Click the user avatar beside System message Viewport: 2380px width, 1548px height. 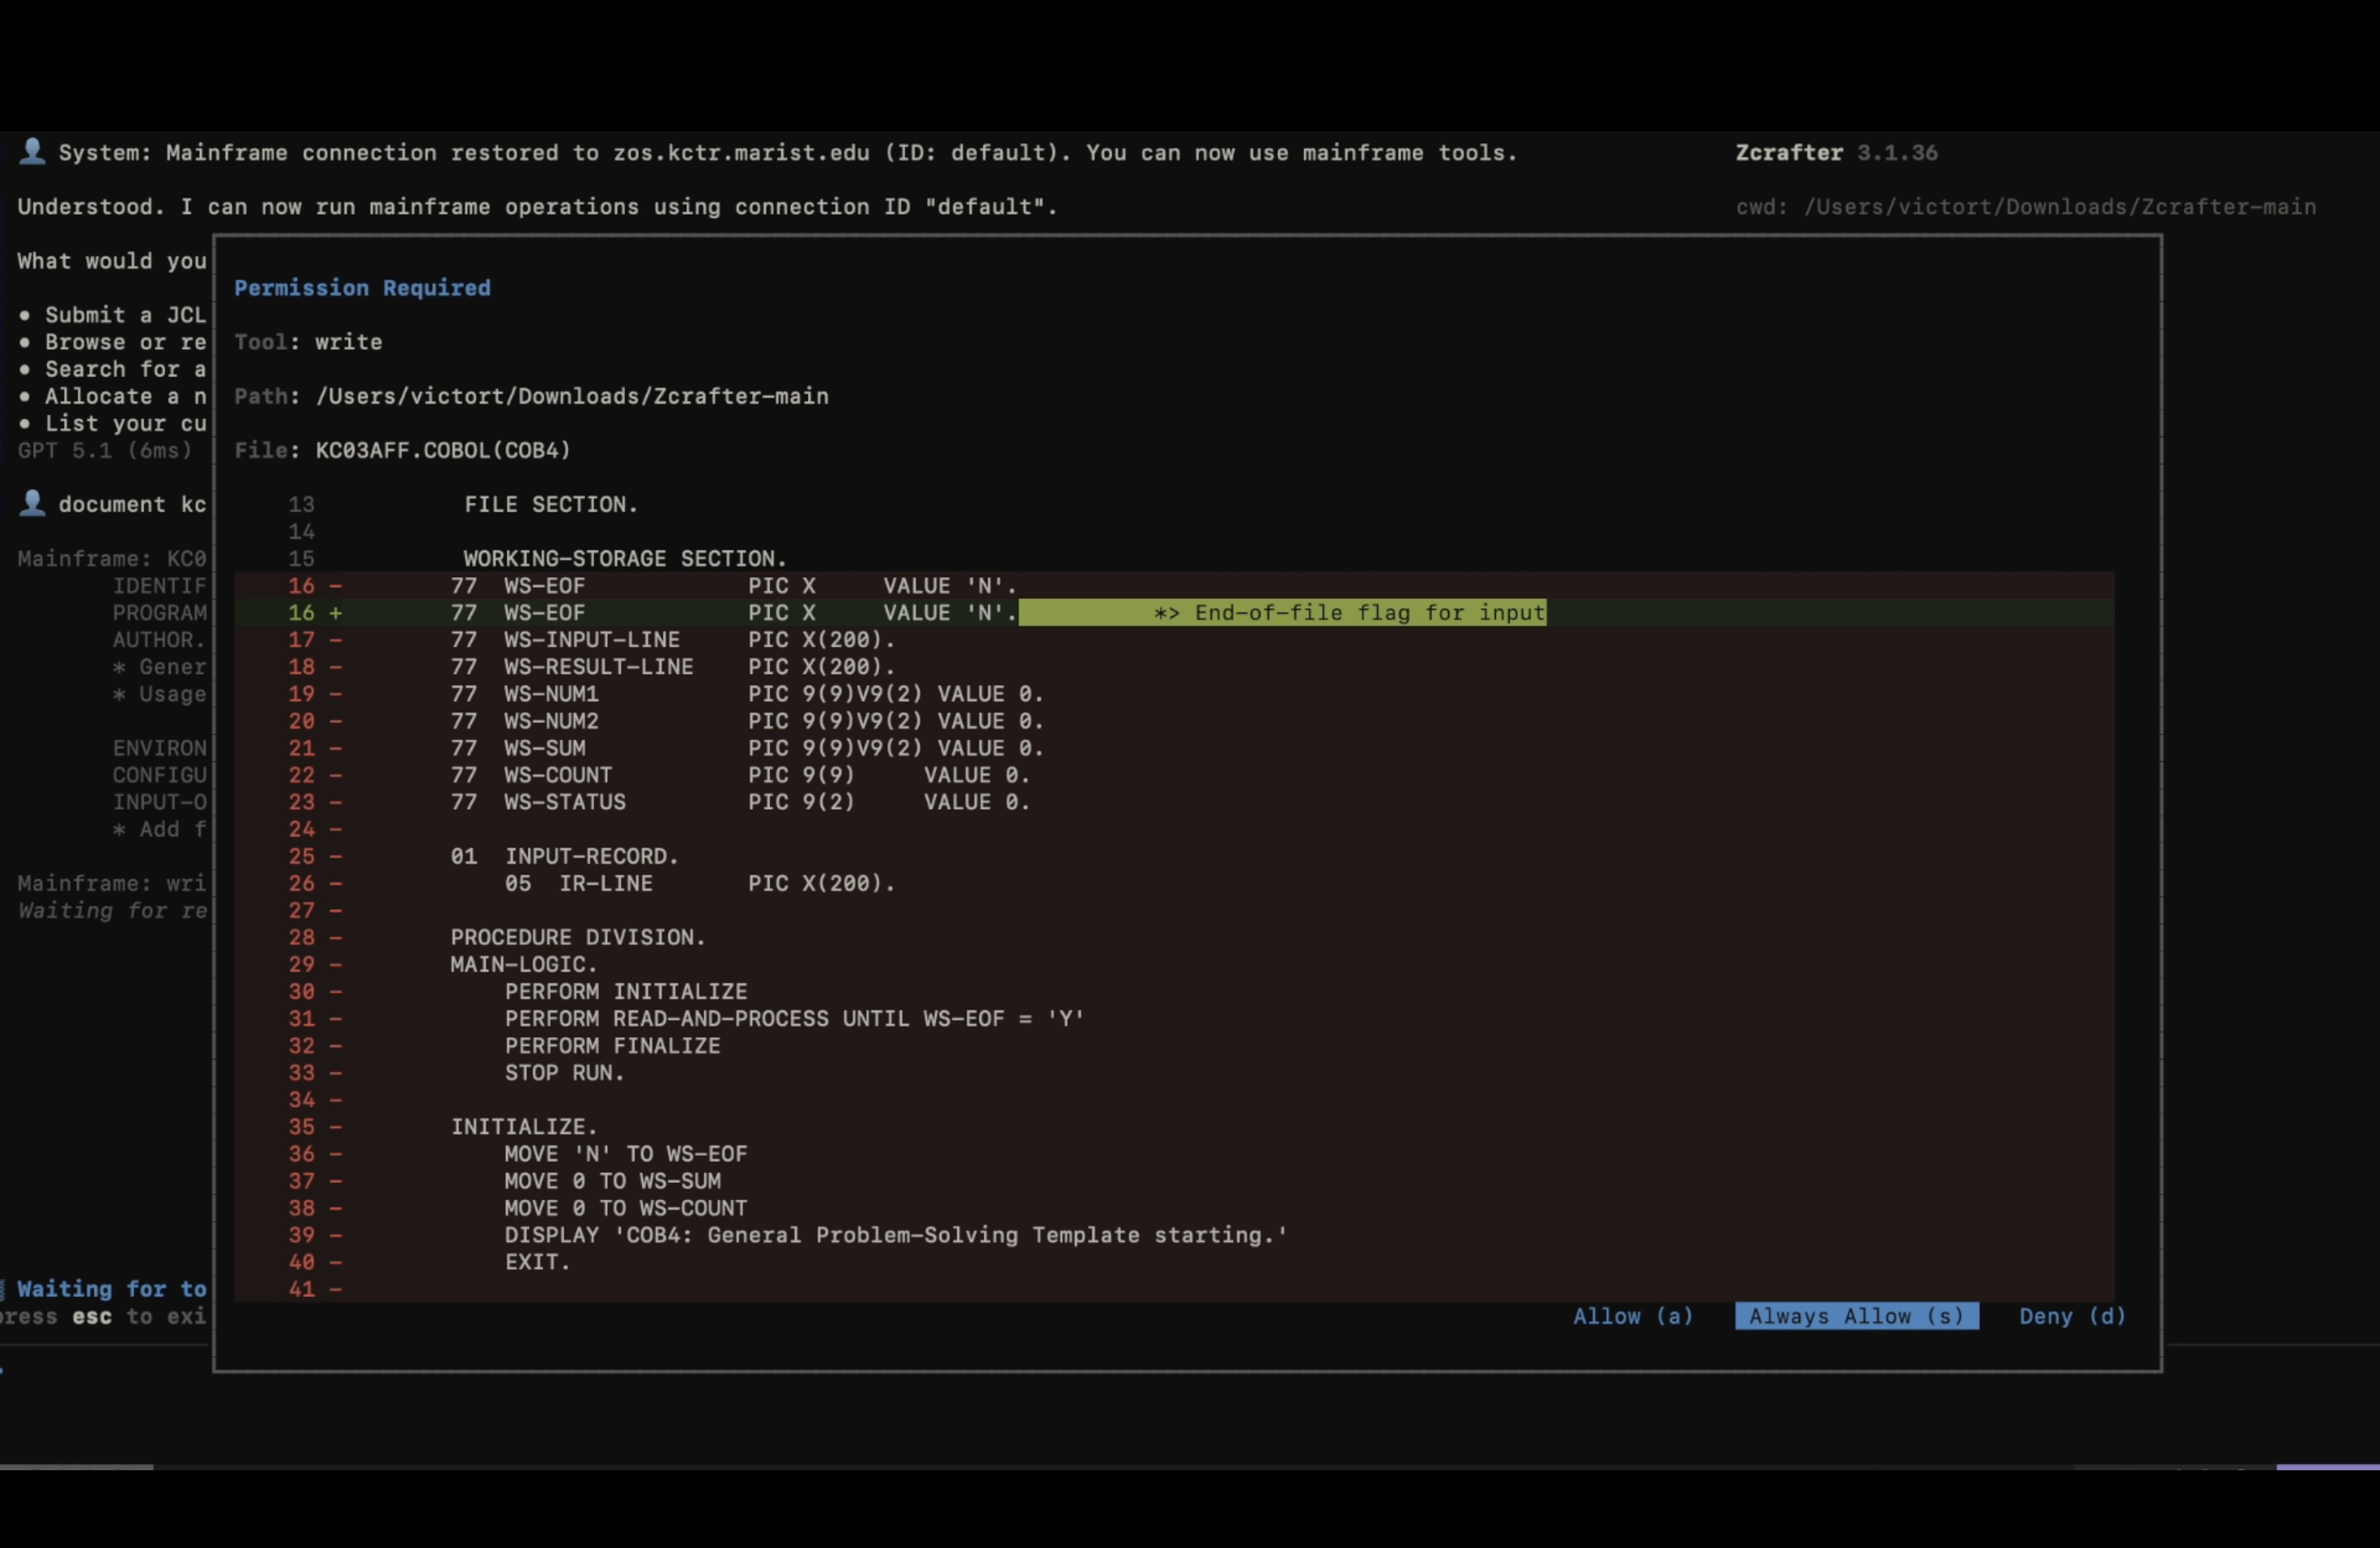pyautogui.click(x=32, y=151)
